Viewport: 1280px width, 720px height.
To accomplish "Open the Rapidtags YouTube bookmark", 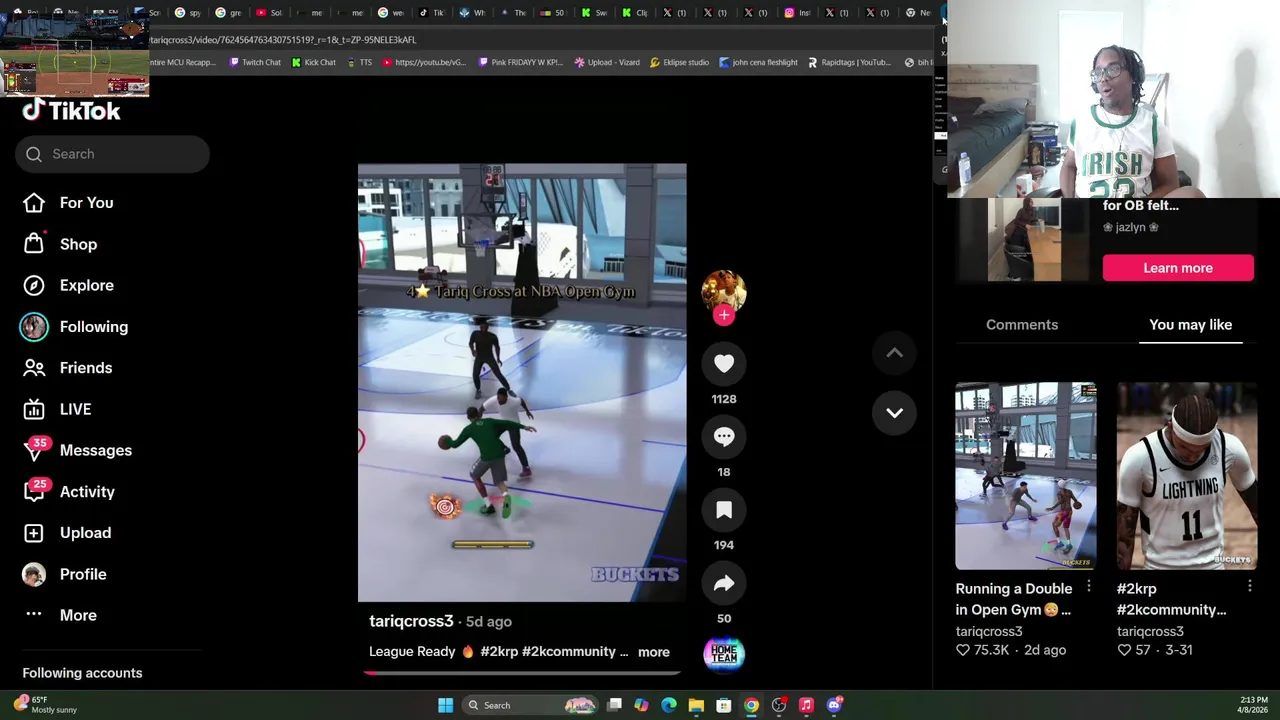I will coord(849,62).
